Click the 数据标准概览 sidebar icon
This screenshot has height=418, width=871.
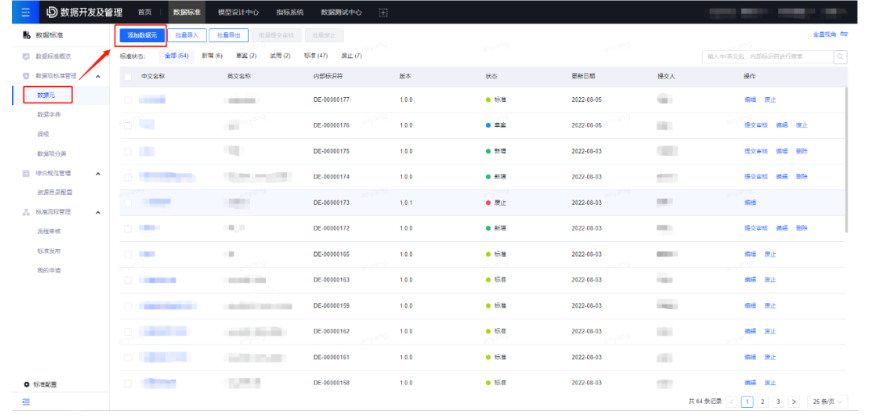coord(26,56)
